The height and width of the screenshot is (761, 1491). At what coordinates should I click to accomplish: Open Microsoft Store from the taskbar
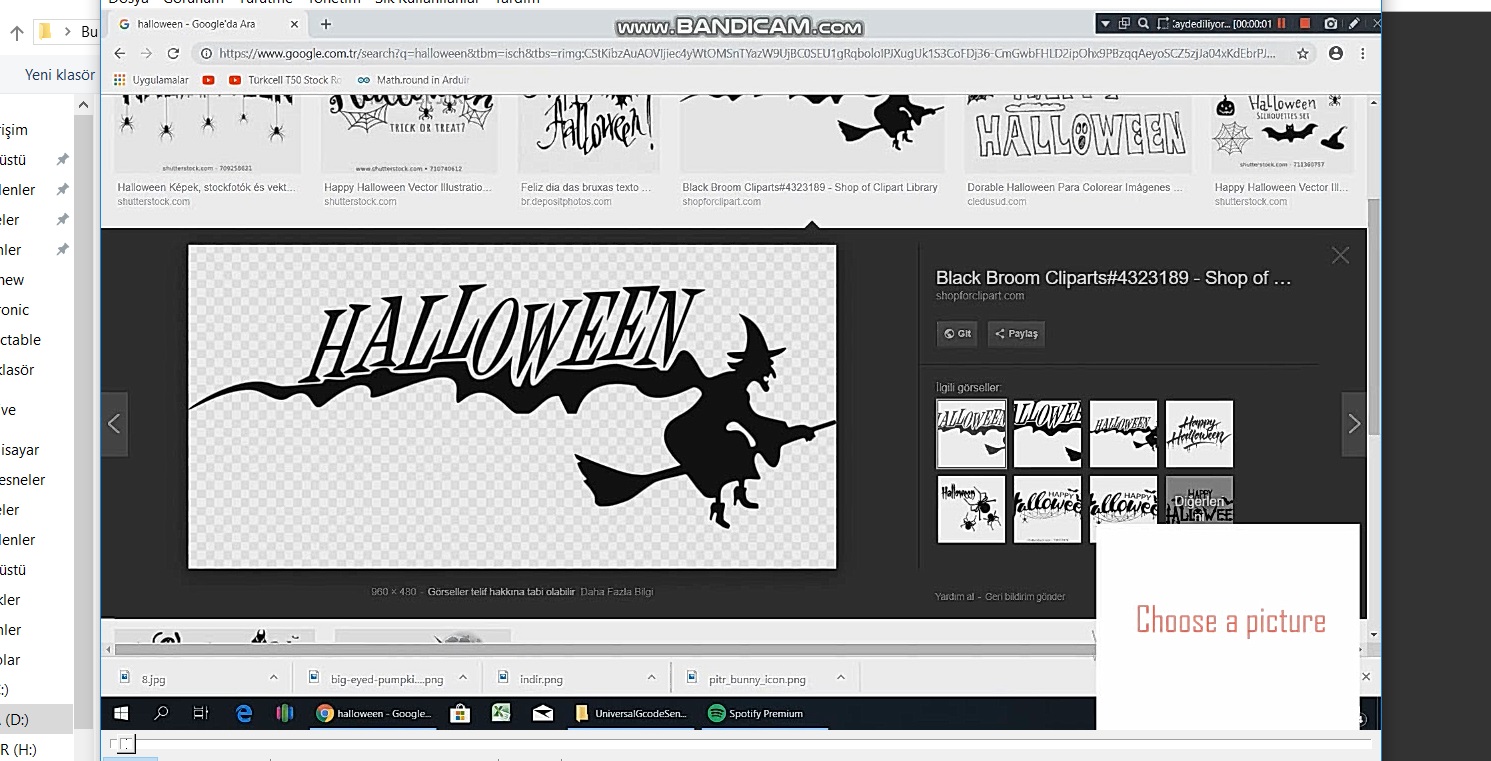(x=460, y=713)
